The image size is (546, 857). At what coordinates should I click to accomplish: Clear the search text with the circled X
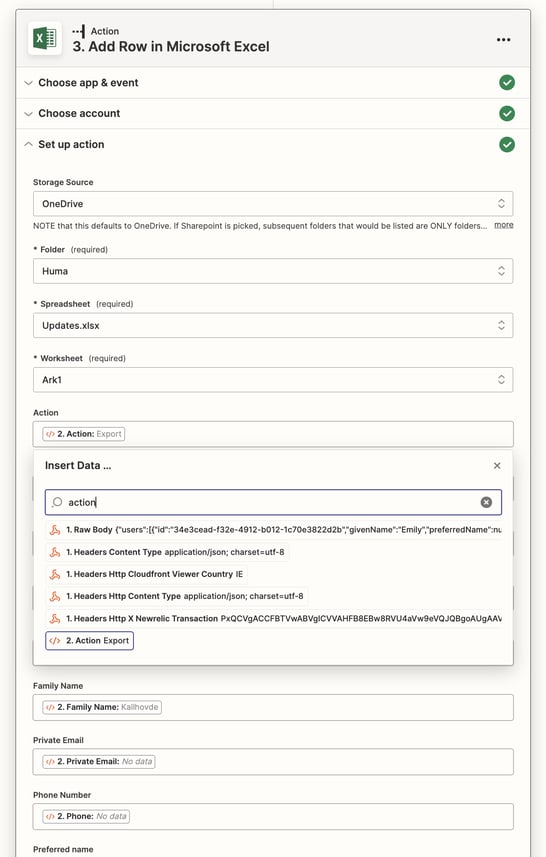click(x=486, y=502)
